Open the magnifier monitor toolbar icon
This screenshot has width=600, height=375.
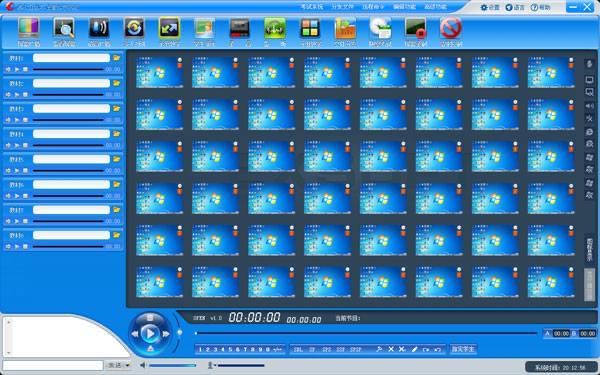click(x=64, y=29)
